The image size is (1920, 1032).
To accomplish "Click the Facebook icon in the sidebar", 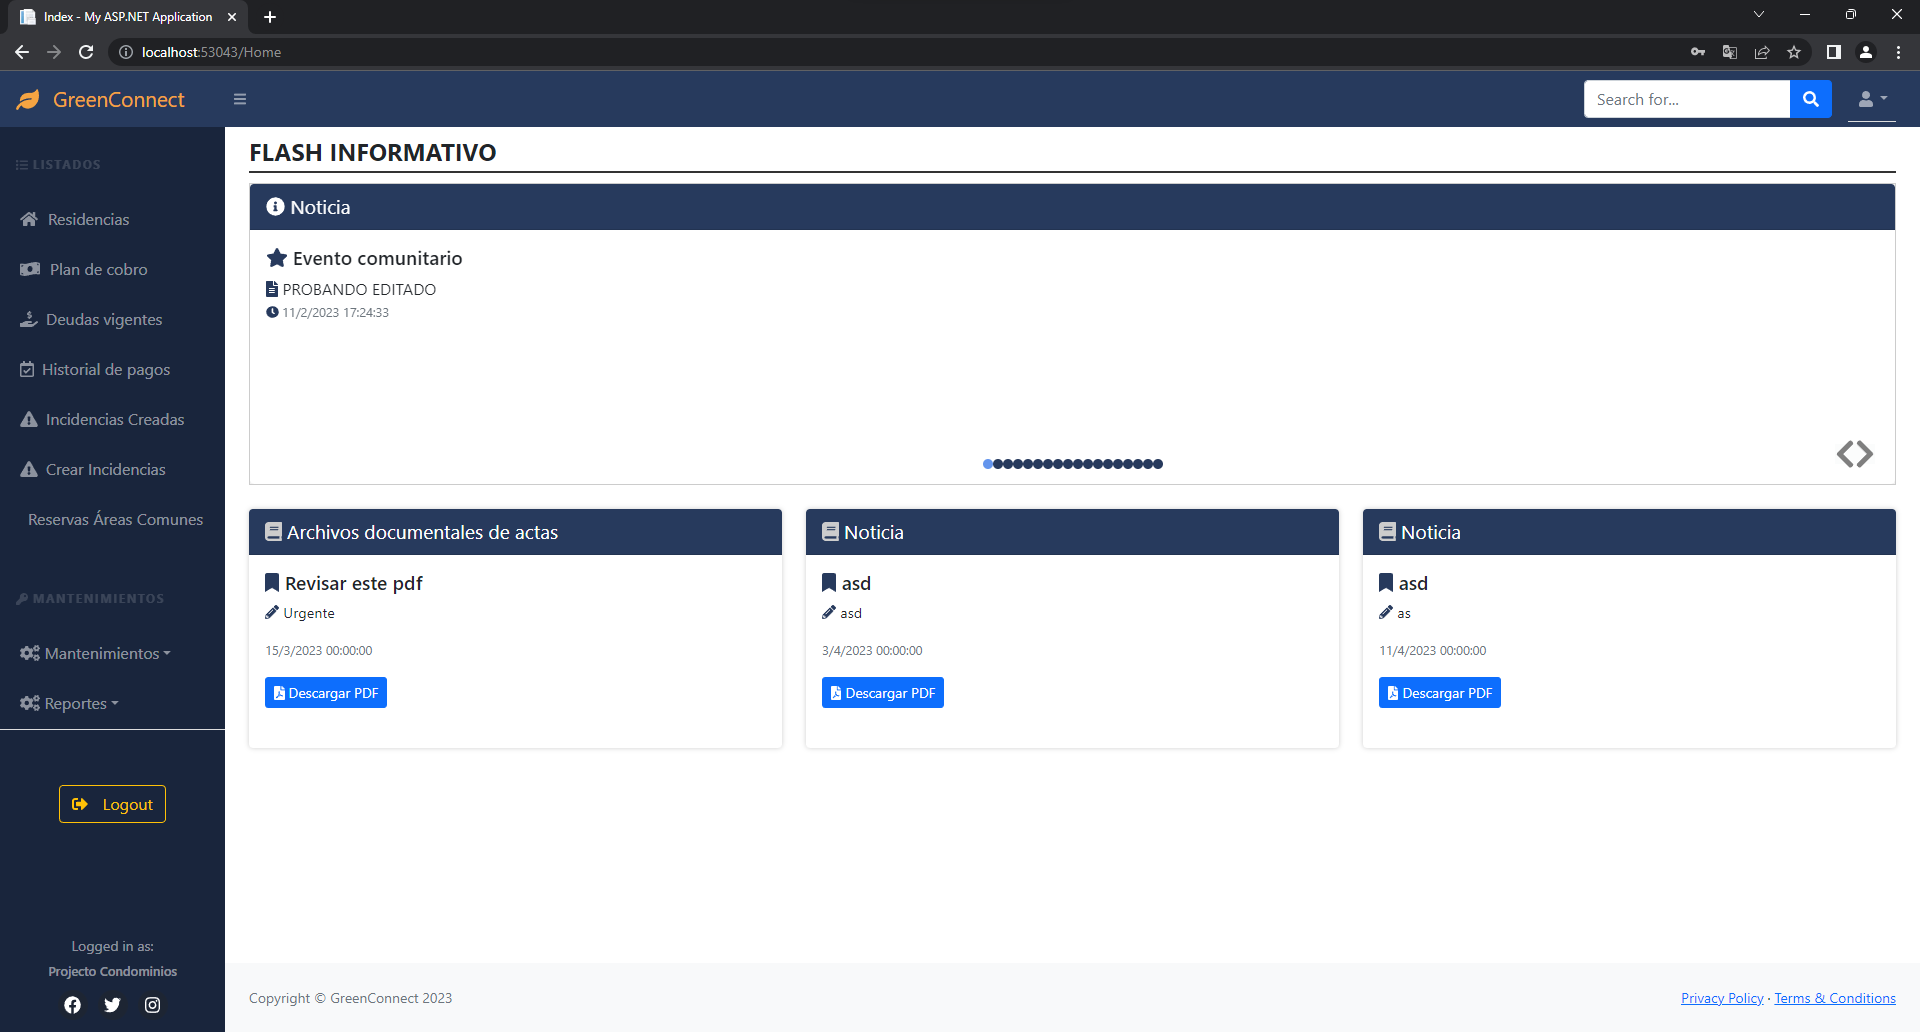I will pyautogui.click(x=72, y=1004).
